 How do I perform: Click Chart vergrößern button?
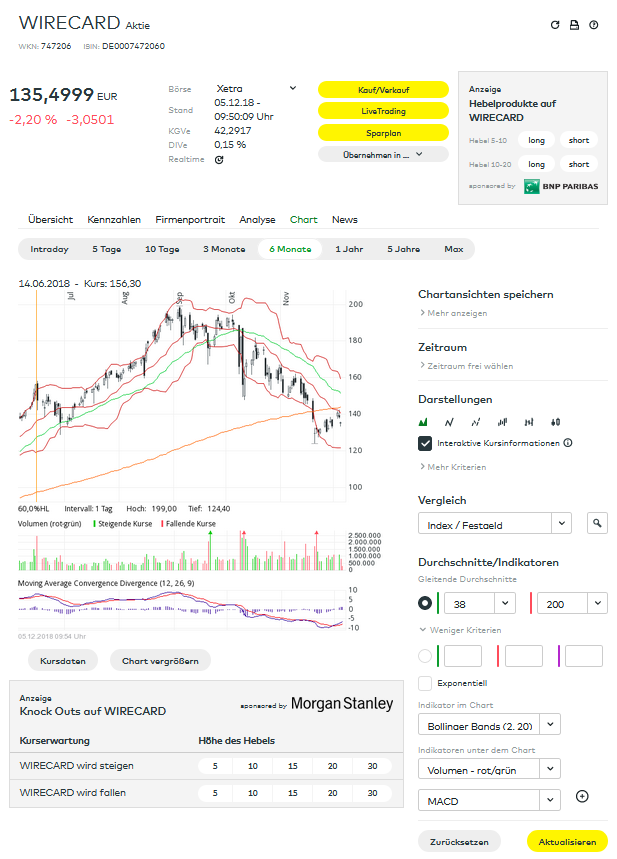coord(160,661)
